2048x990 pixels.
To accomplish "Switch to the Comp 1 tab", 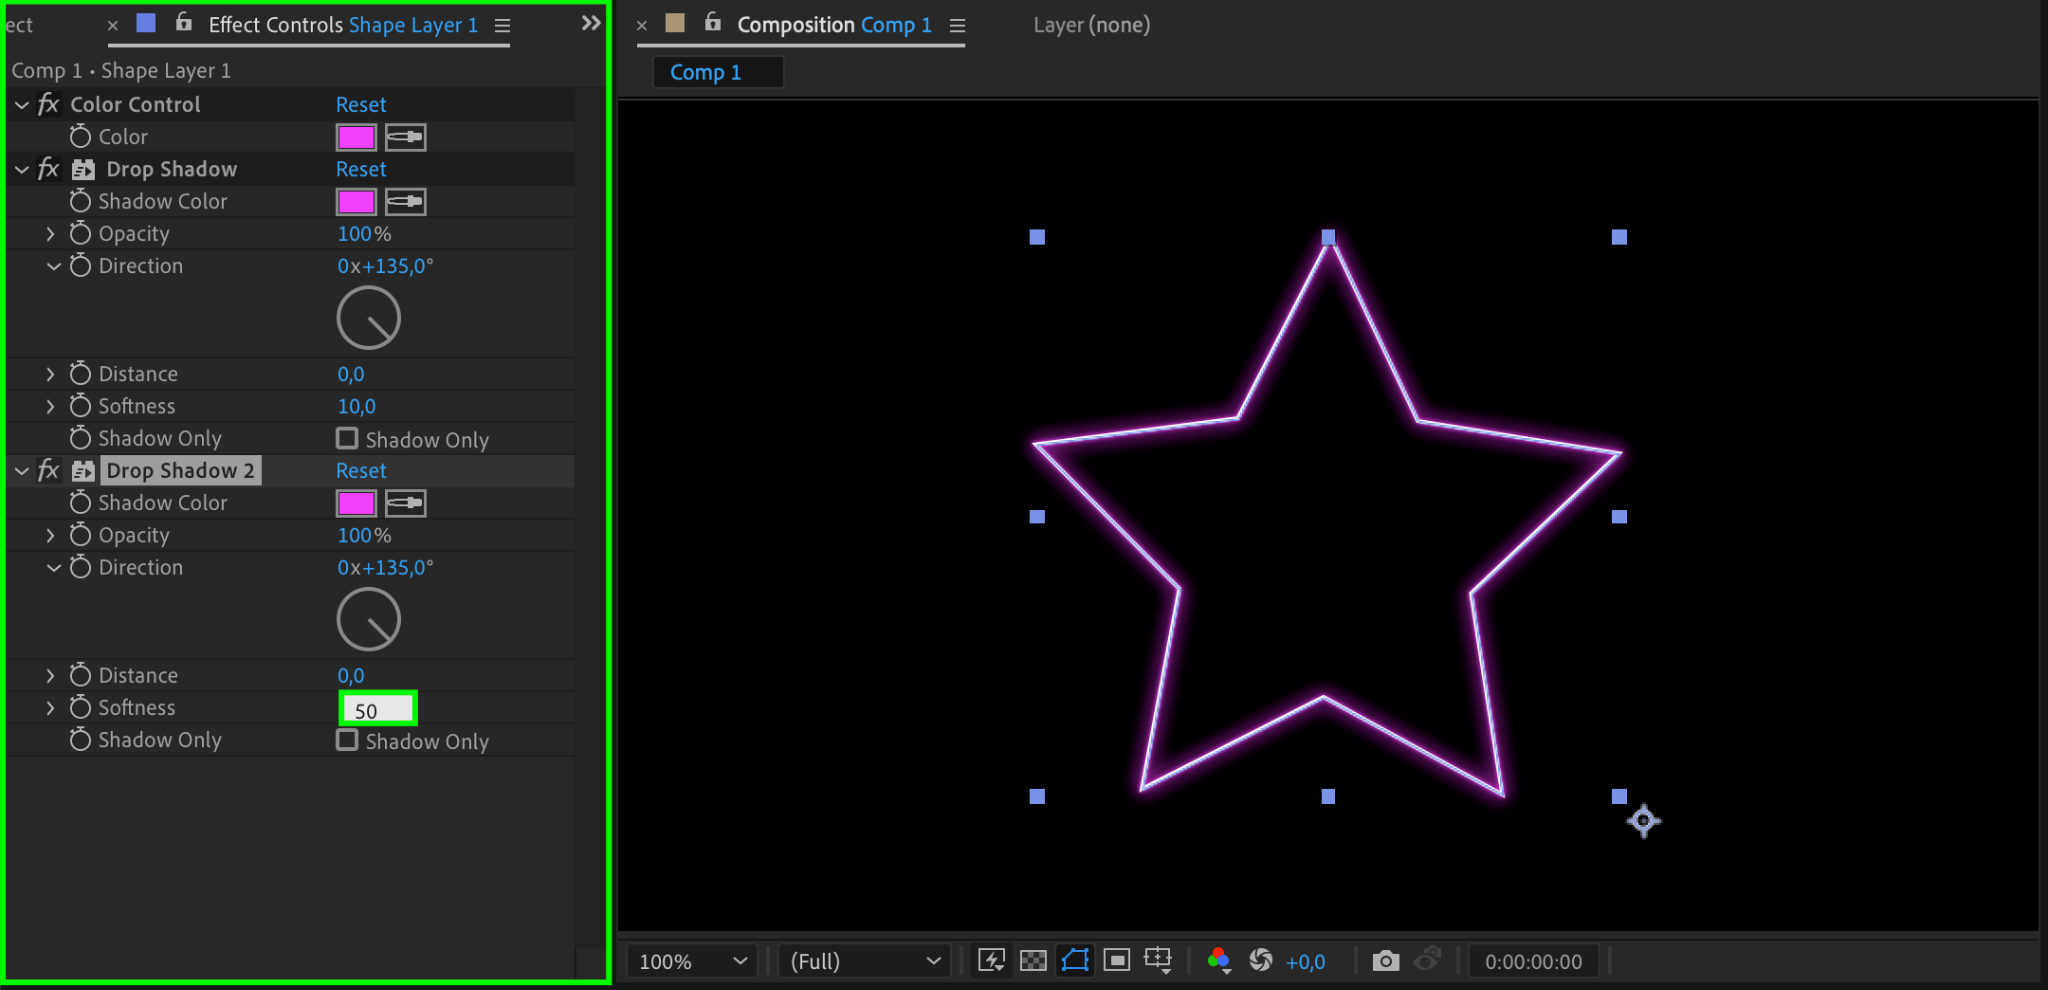I will tap(706, 72).
